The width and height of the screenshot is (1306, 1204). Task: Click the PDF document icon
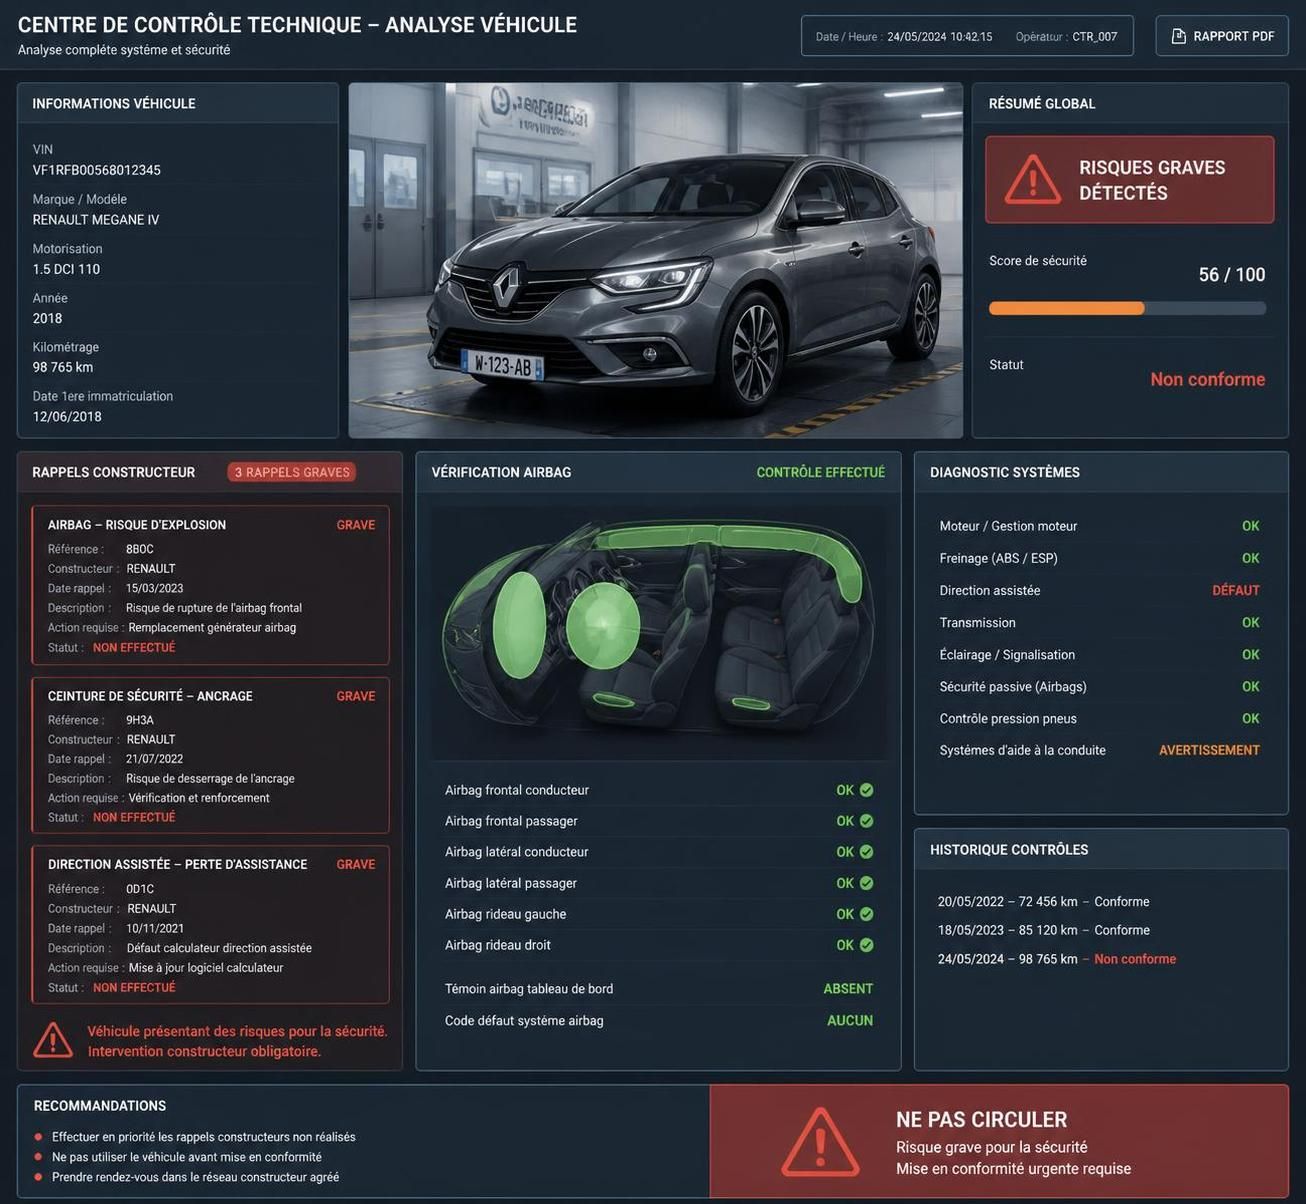[x=1178, y=36]
